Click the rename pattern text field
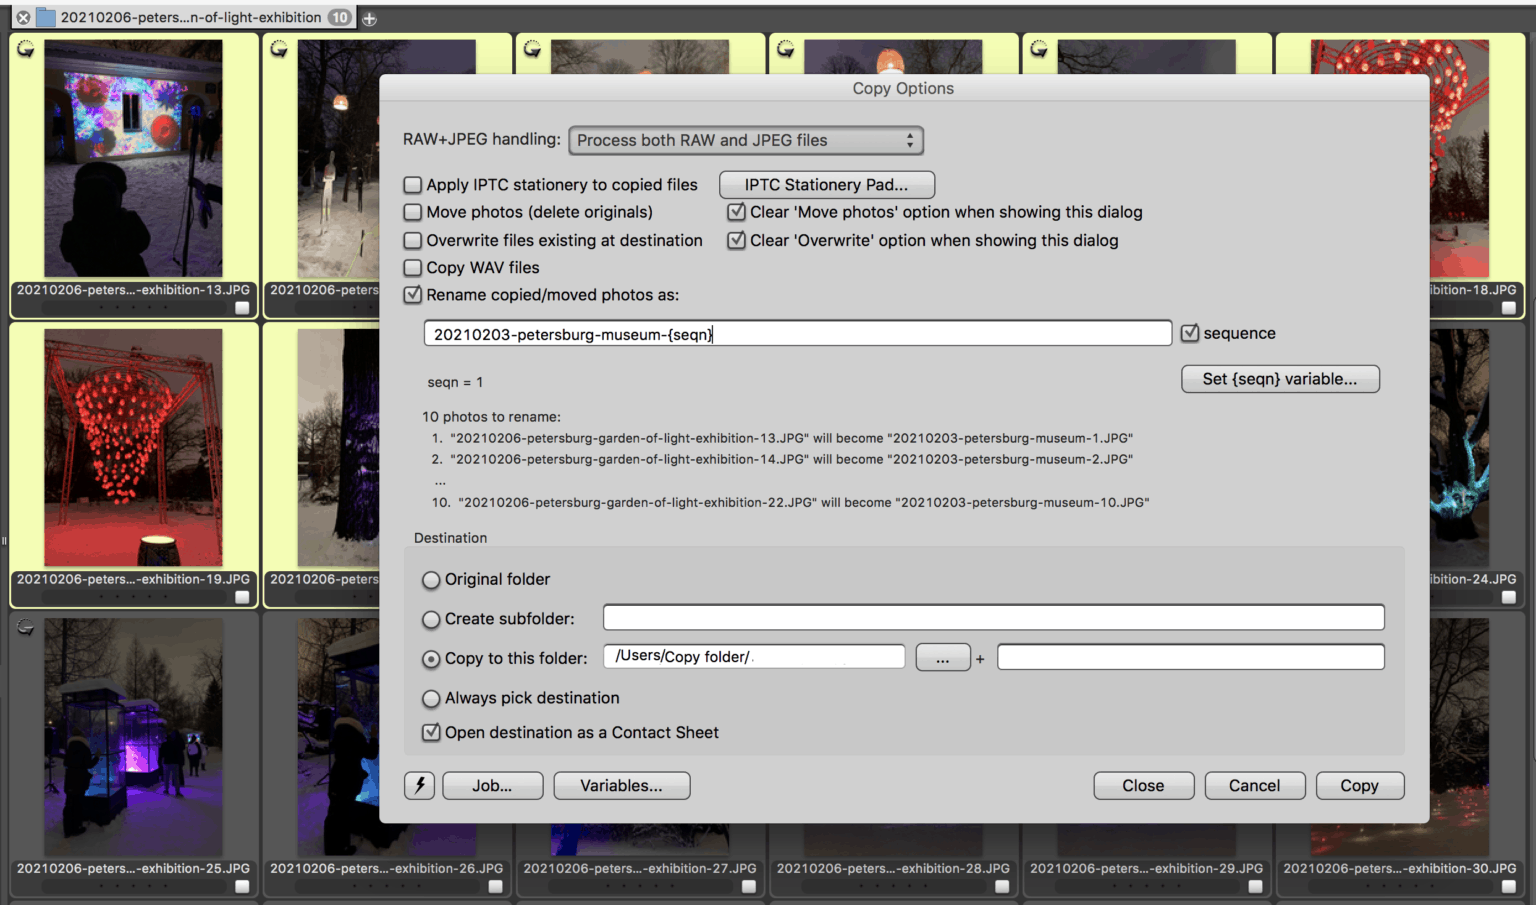 (797, 333)
